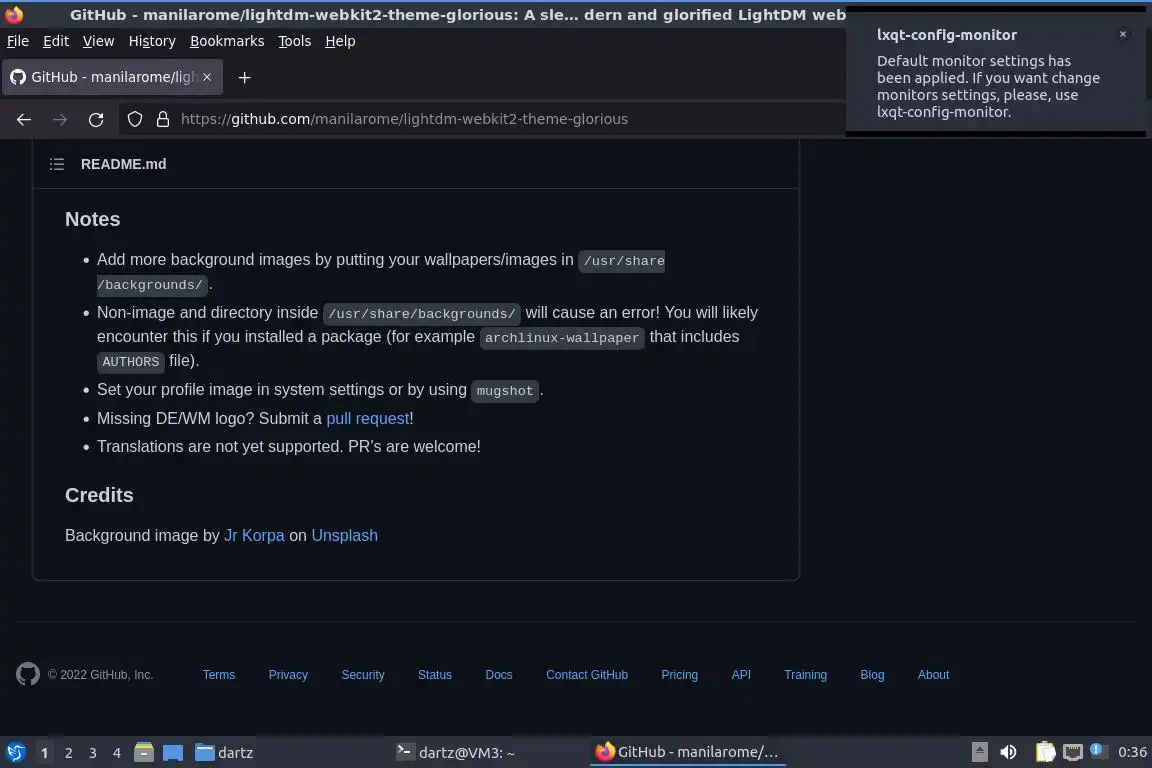Click the AUTHORS code text
The image size is (1152, 768).
131,362
